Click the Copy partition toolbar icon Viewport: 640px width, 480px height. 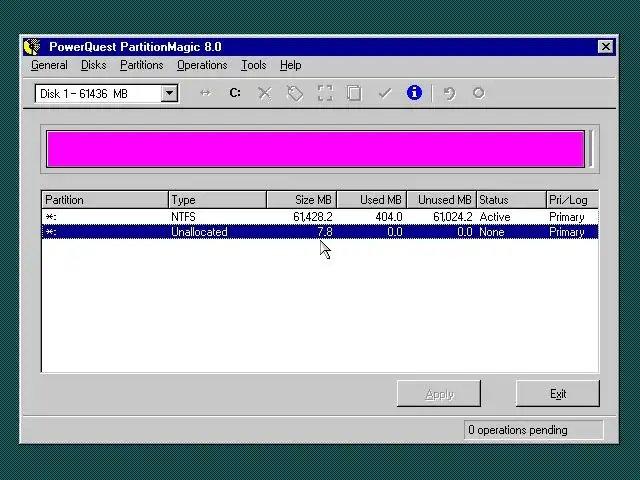[x=354, y=93]
